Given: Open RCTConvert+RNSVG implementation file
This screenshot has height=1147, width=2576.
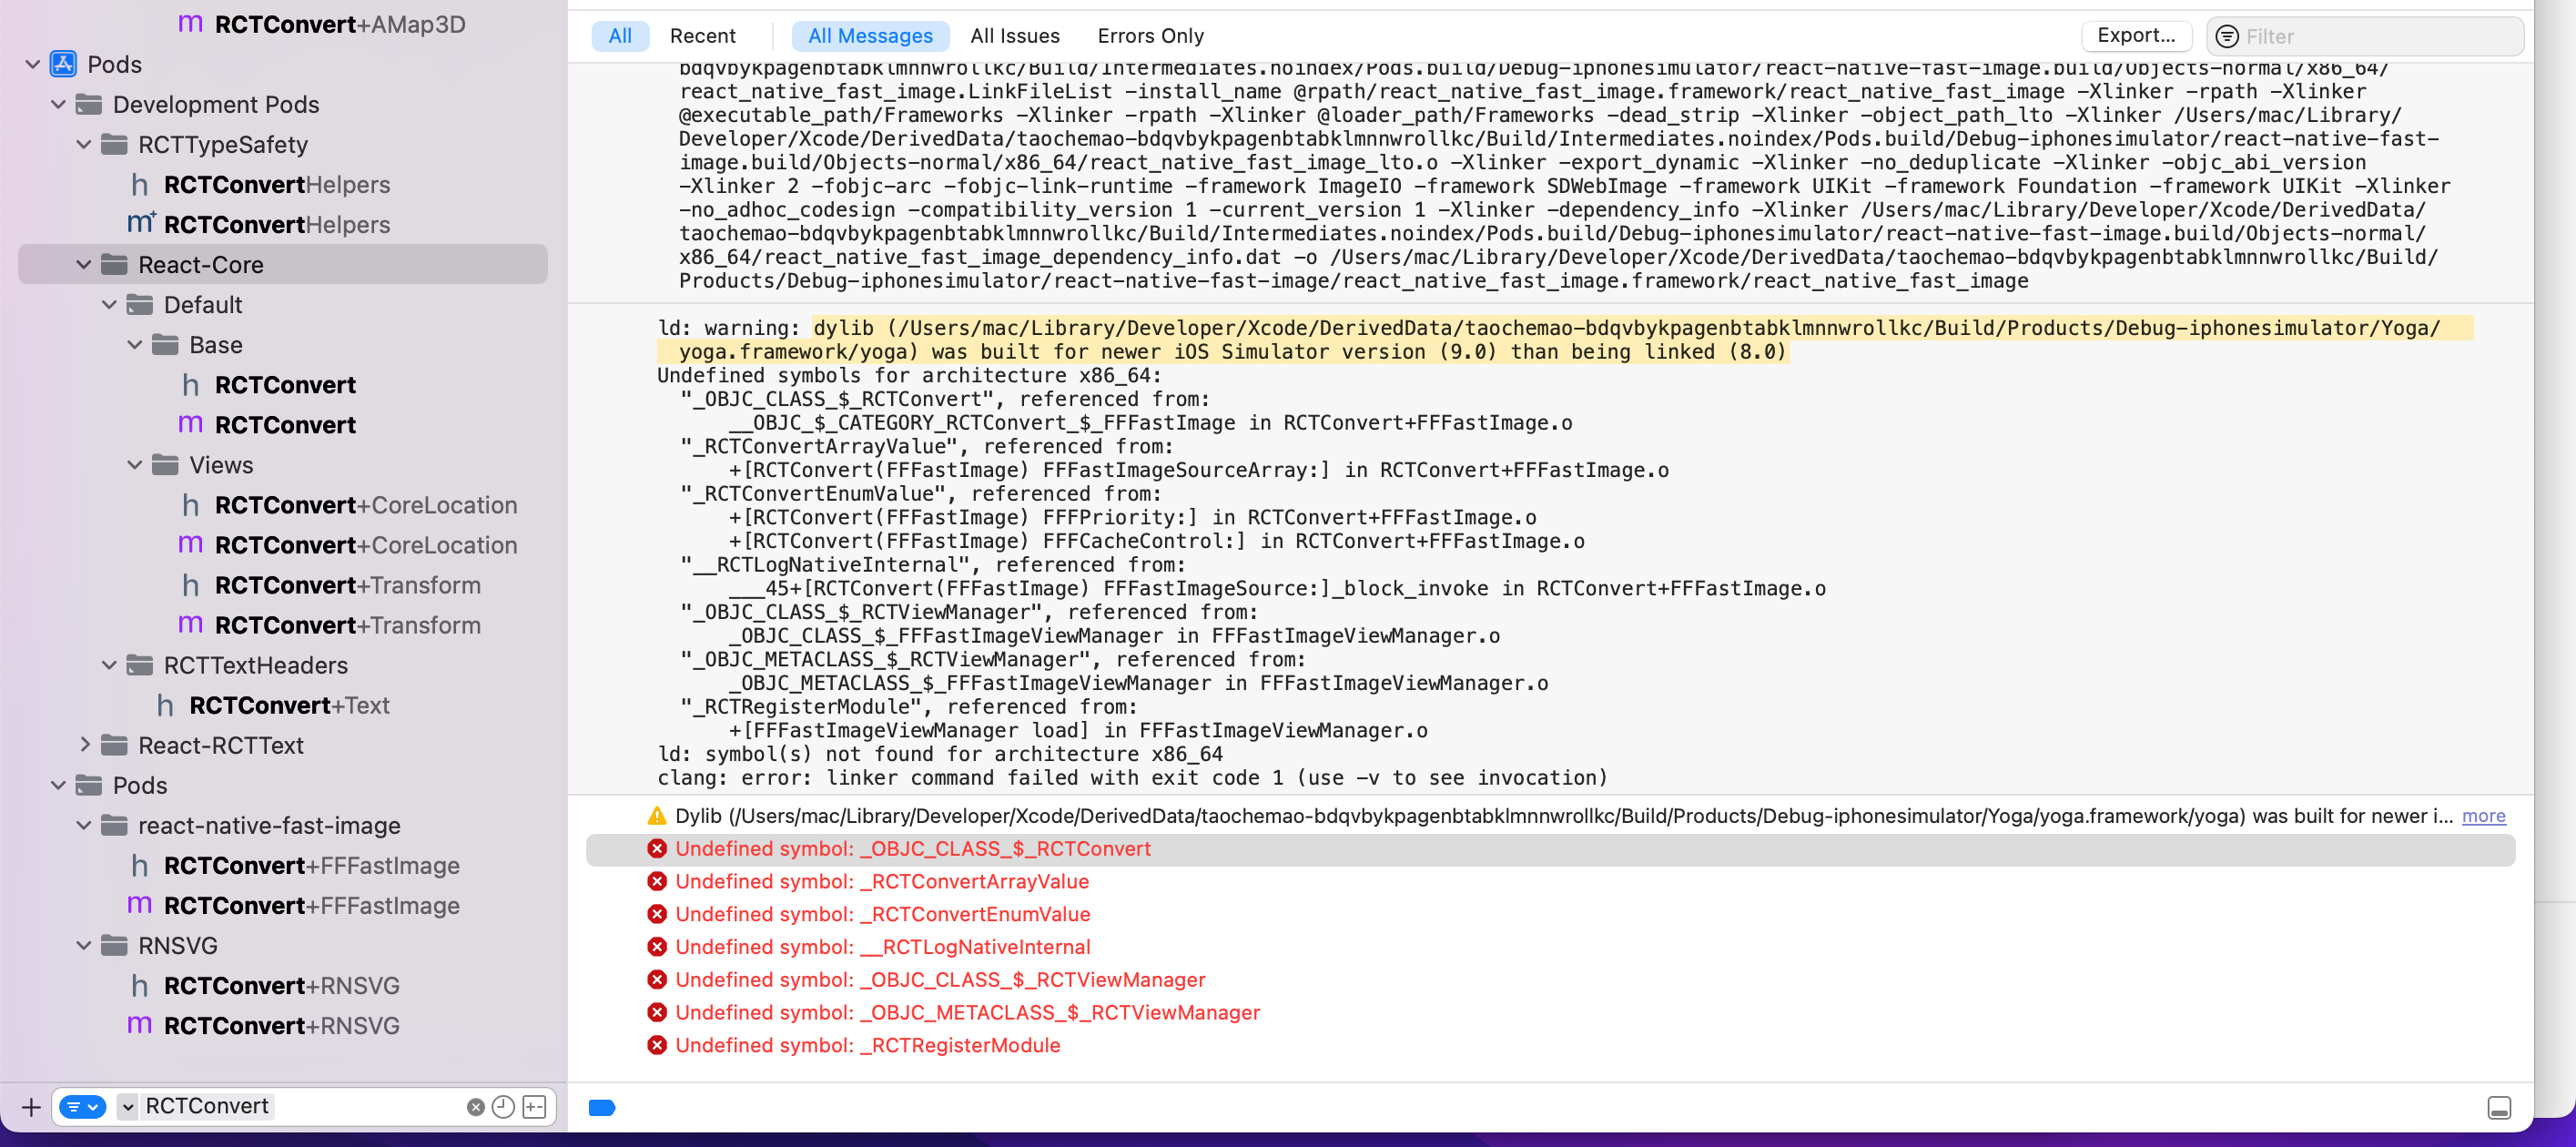Looking at the screenshot, I should click(281, 1025).
